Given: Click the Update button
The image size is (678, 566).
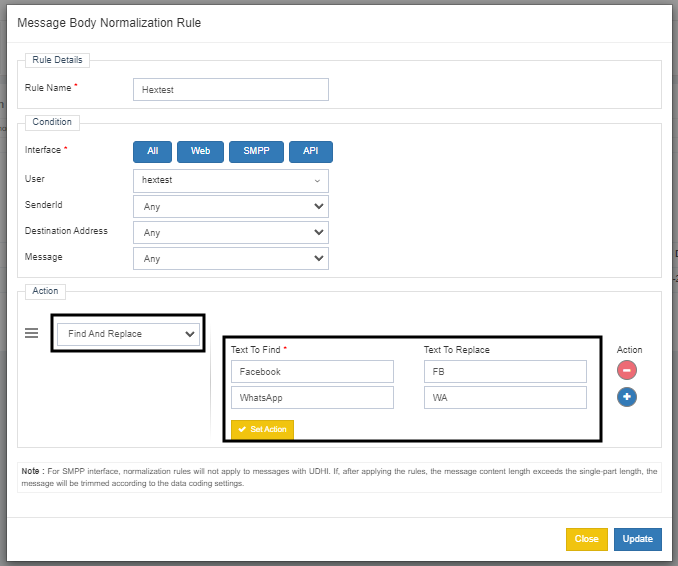Looking at the screenshot, I should (x=637, y=539).
